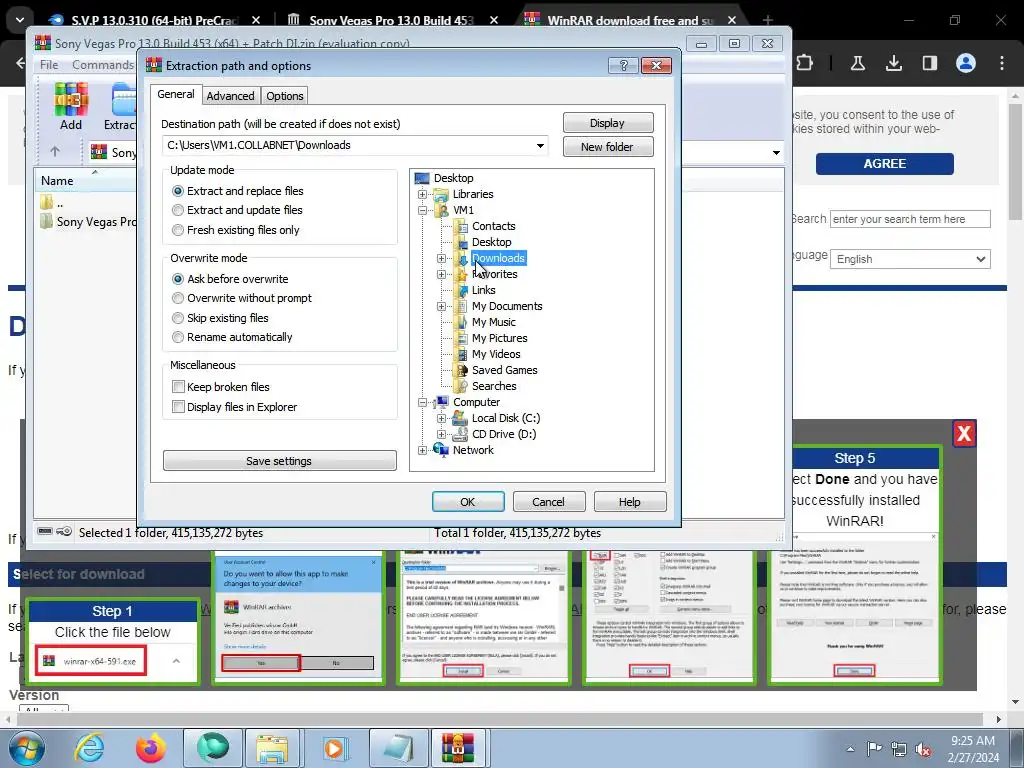Click the My Music folder icon
The height and width of the screenshot is (768, 1024).
[x=461, y=322]
